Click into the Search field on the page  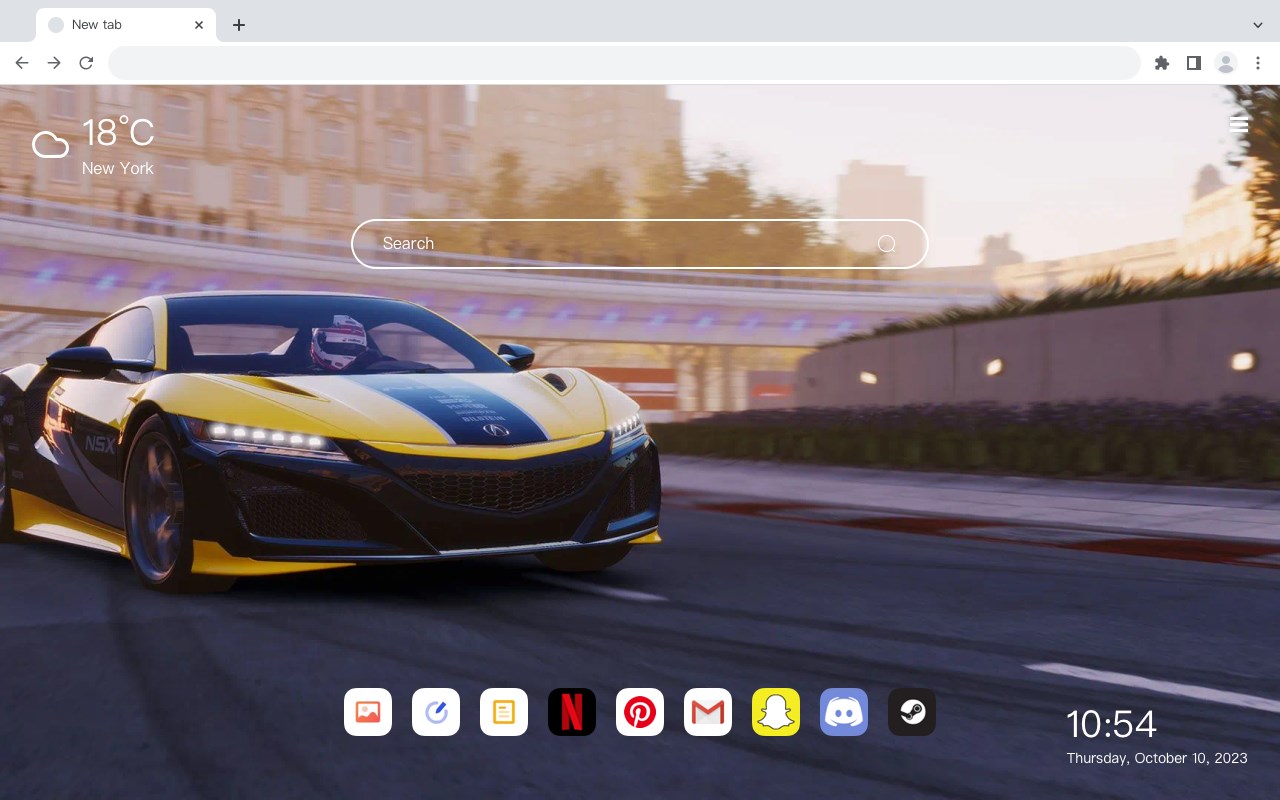click(x=640, y=244)
